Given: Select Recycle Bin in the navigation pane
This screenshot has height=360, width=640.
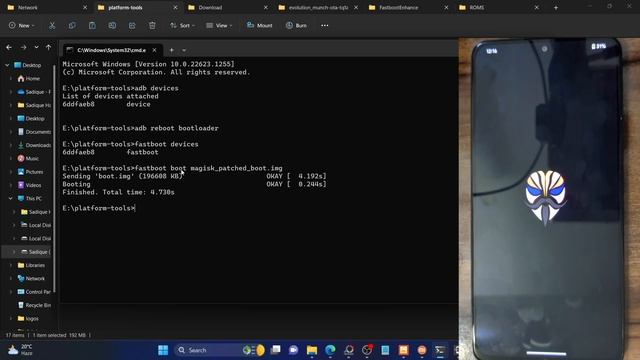Looking at the screenshot, I should coord(34,305).
